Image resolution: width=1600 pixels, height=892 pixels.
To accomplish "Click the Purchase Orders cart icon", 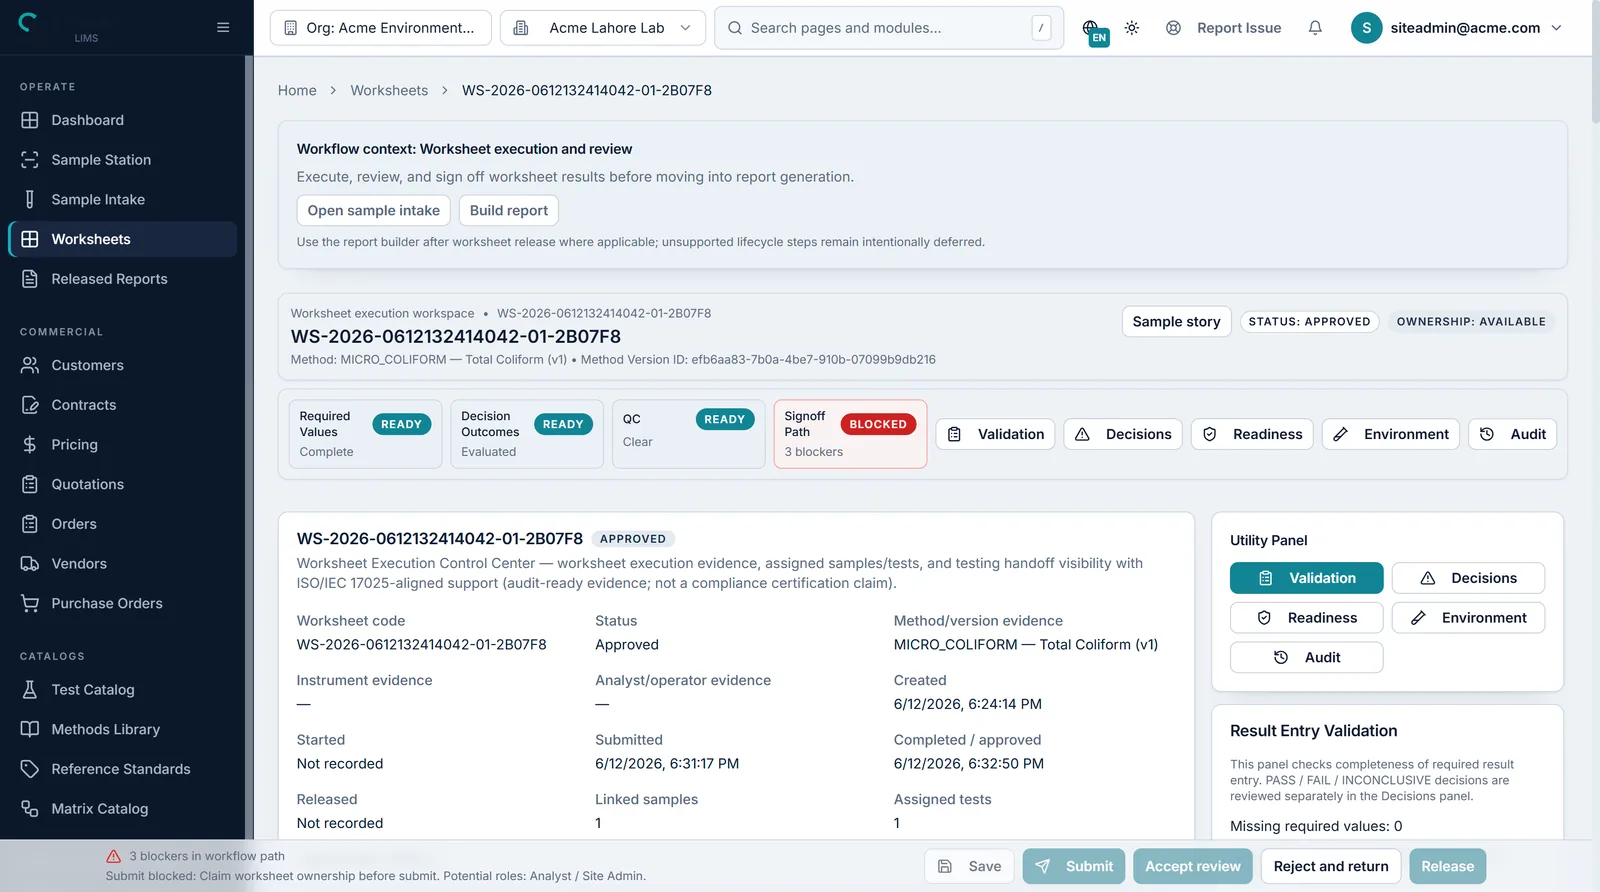I will (30, 604).
